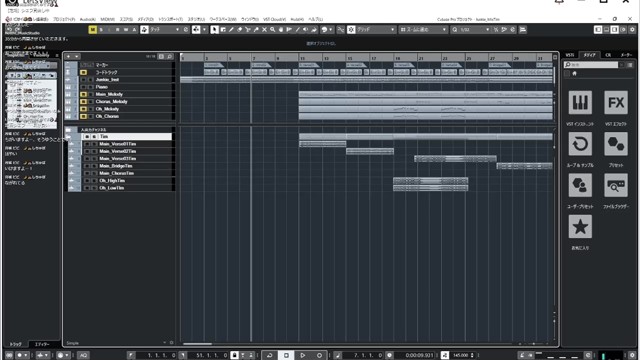
Task: Select the Object Selection arrow tool
Action: pos(214,30)
